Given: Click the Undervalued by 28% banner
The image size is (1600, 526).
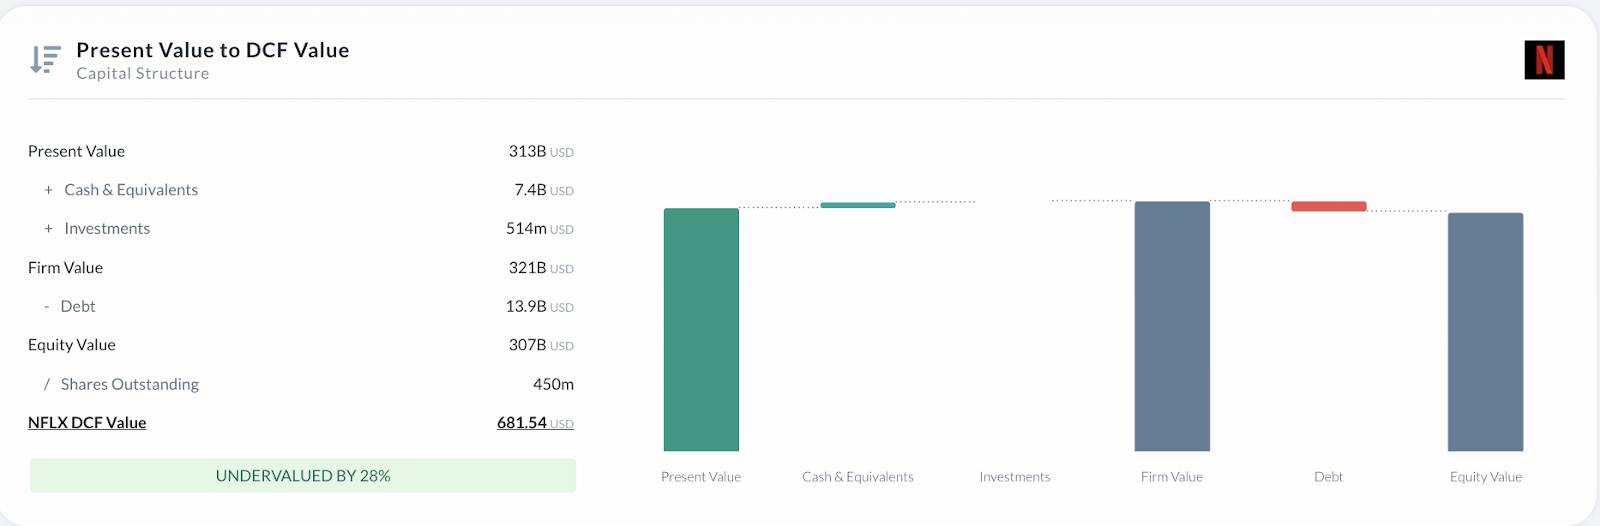Looking at the screenshot, I should tap(303, 476).
